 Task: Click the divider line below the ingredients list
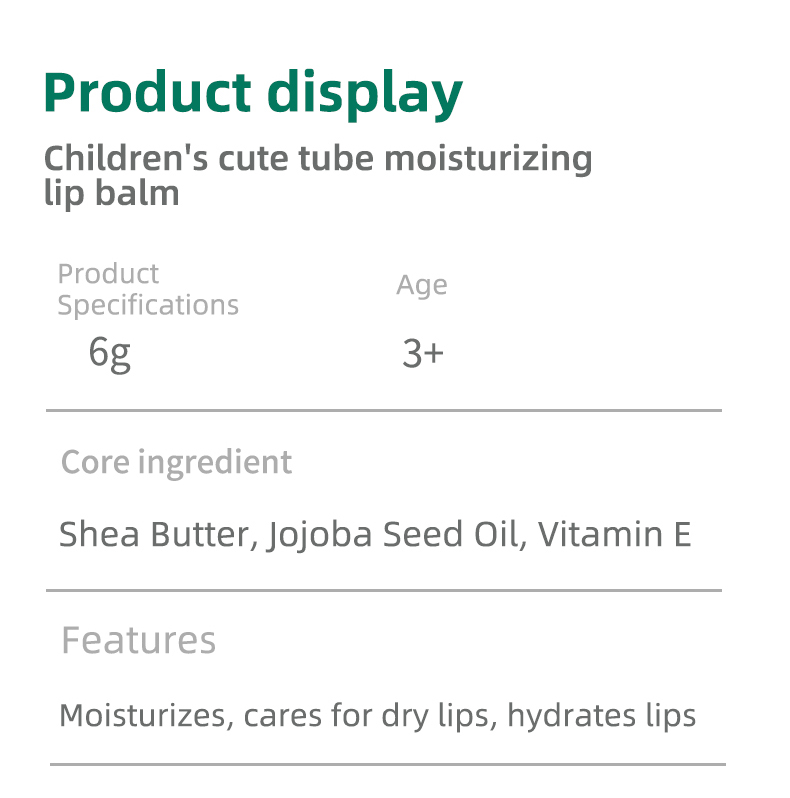(383, 590)
